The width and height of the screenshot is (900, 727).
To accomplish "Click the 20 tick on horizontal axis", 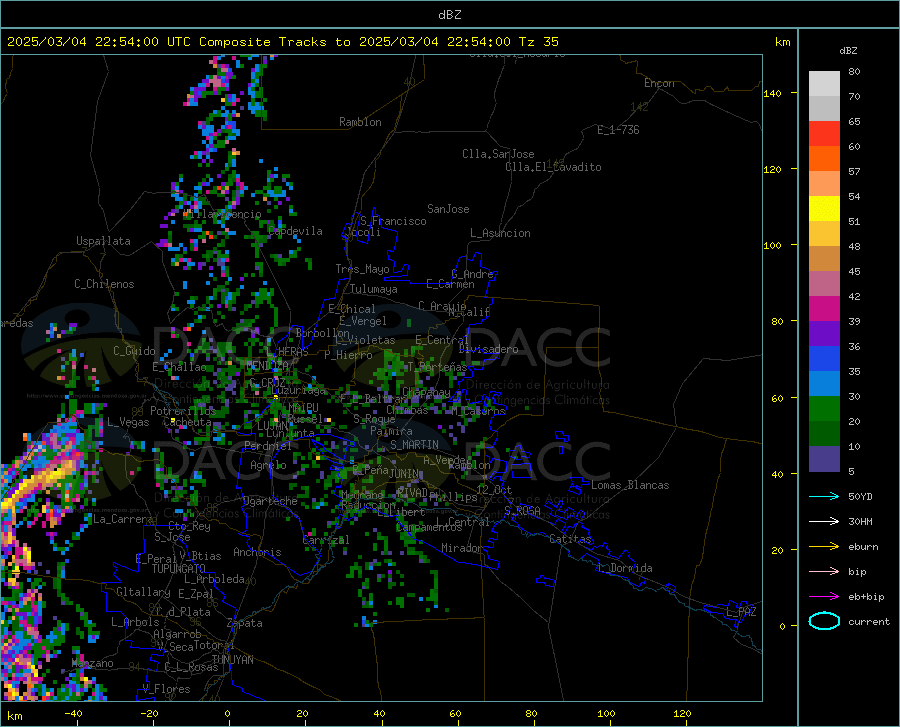I will [x=302, y=713].
